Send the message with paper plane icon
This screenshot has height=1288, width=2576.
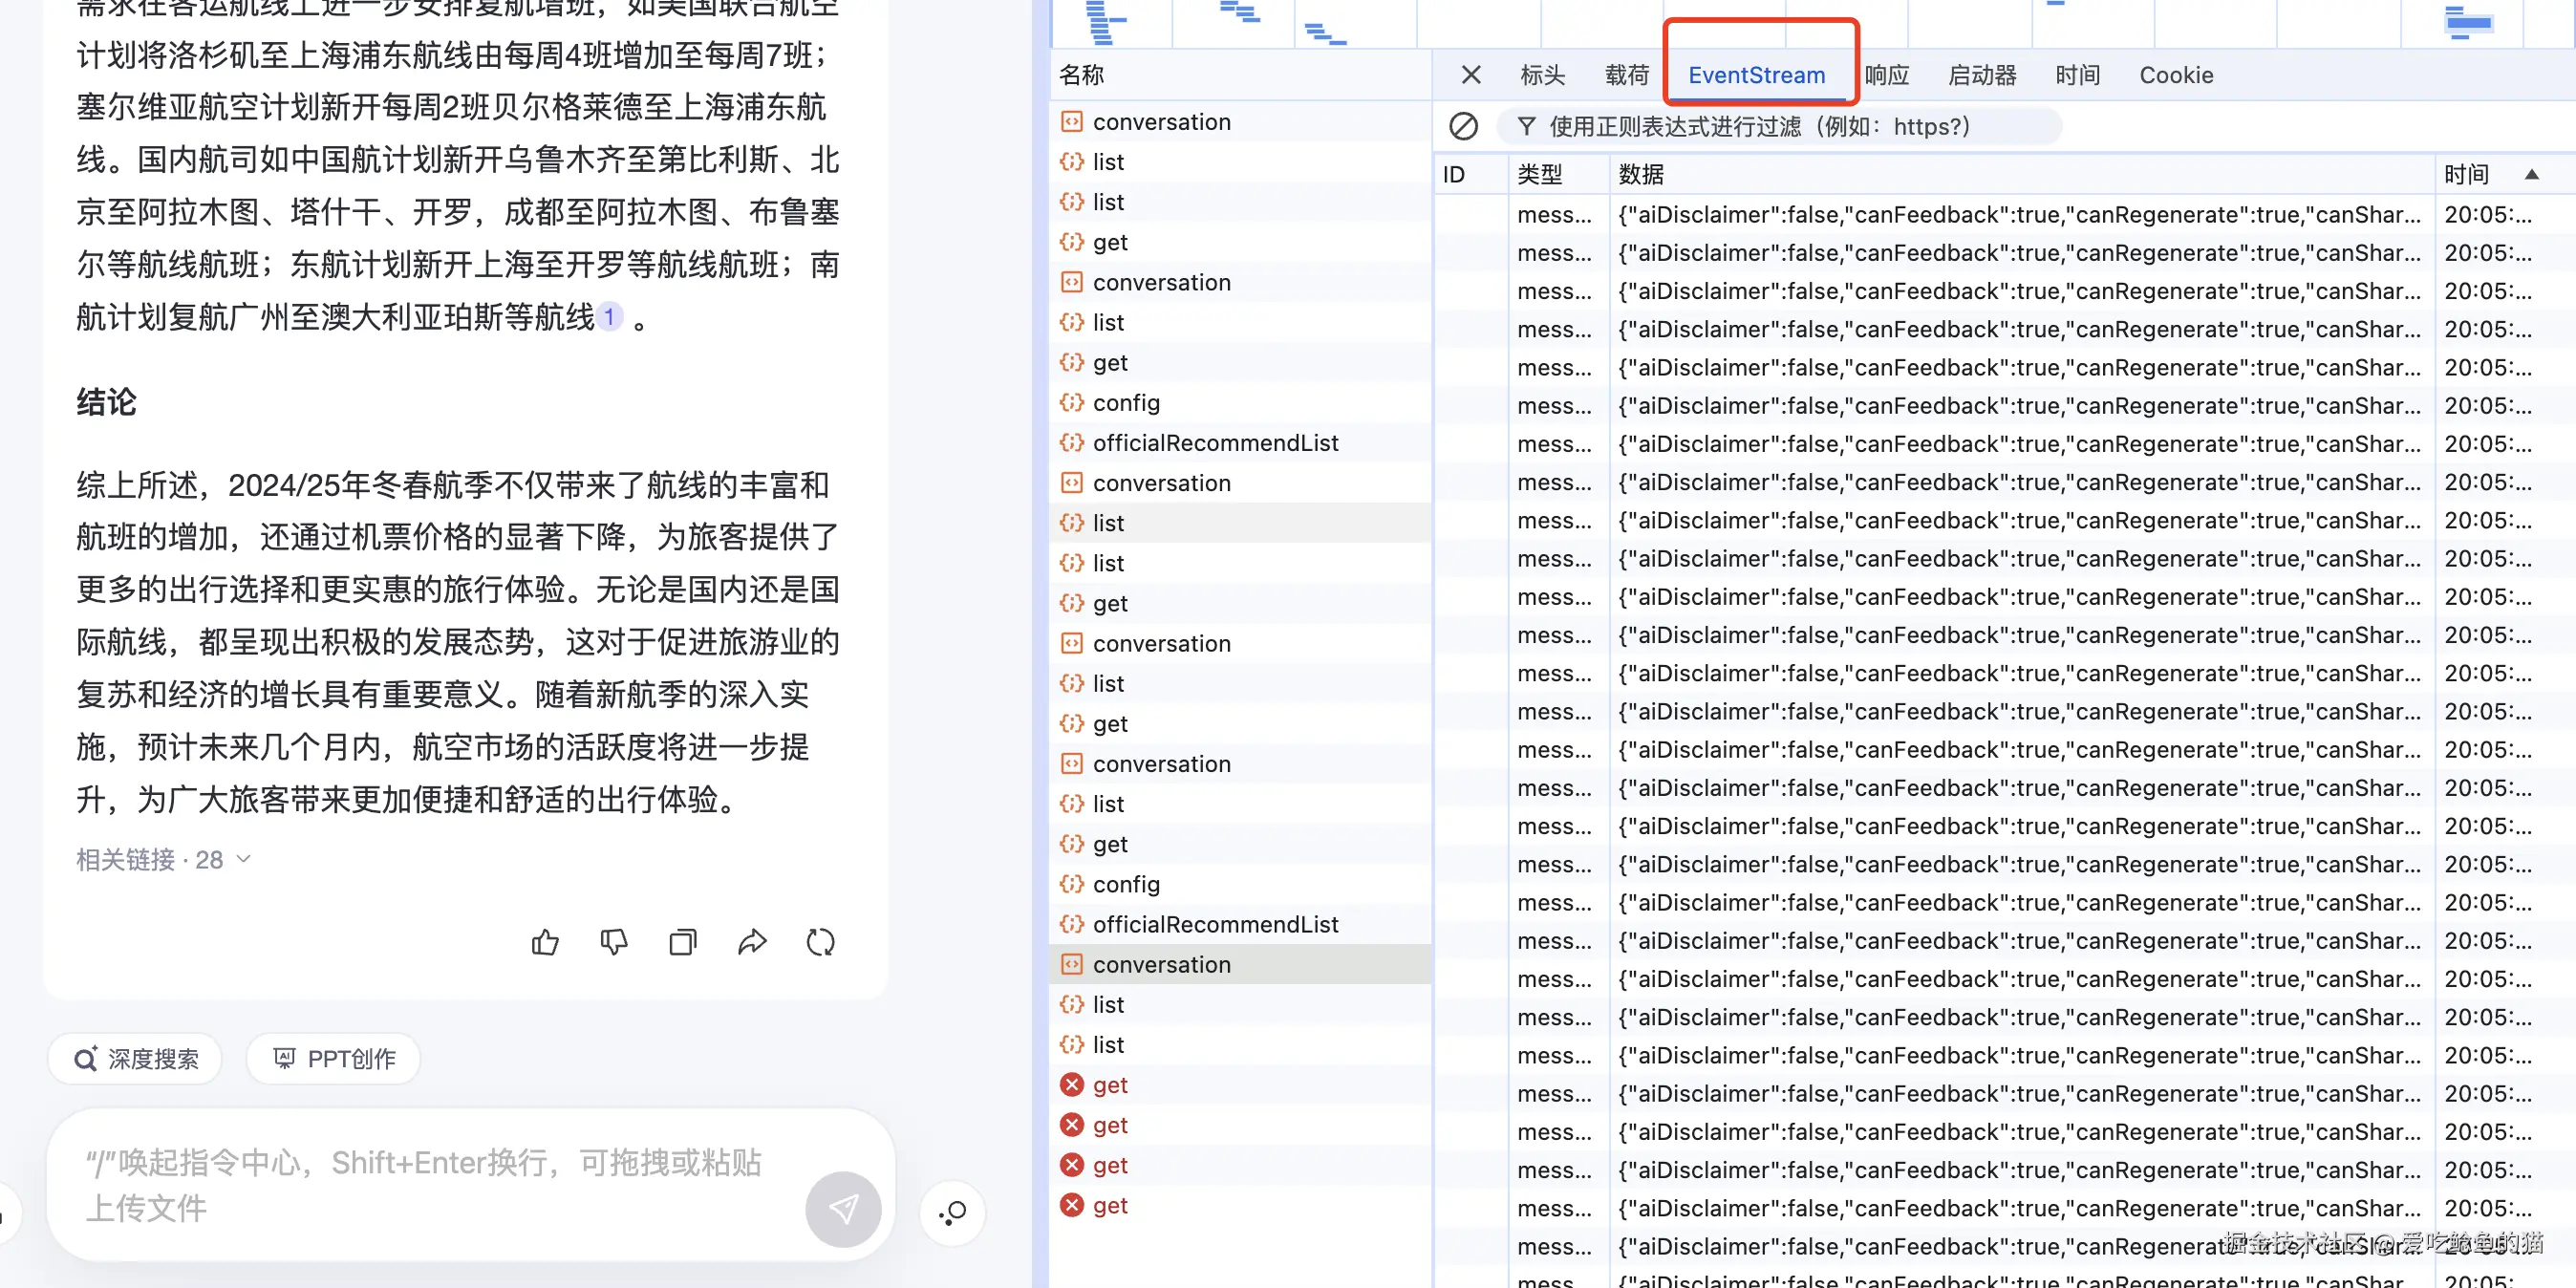click(x=843, y=1209)
